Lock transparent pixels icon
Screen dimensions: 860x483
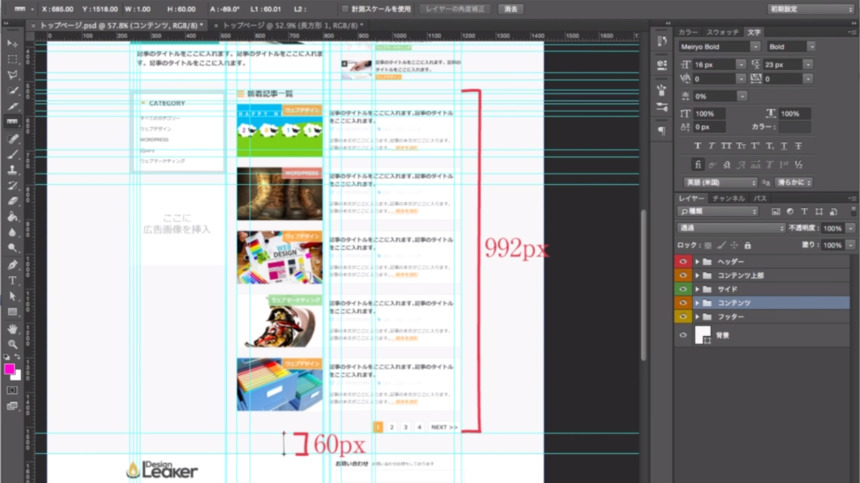[708, 246]
